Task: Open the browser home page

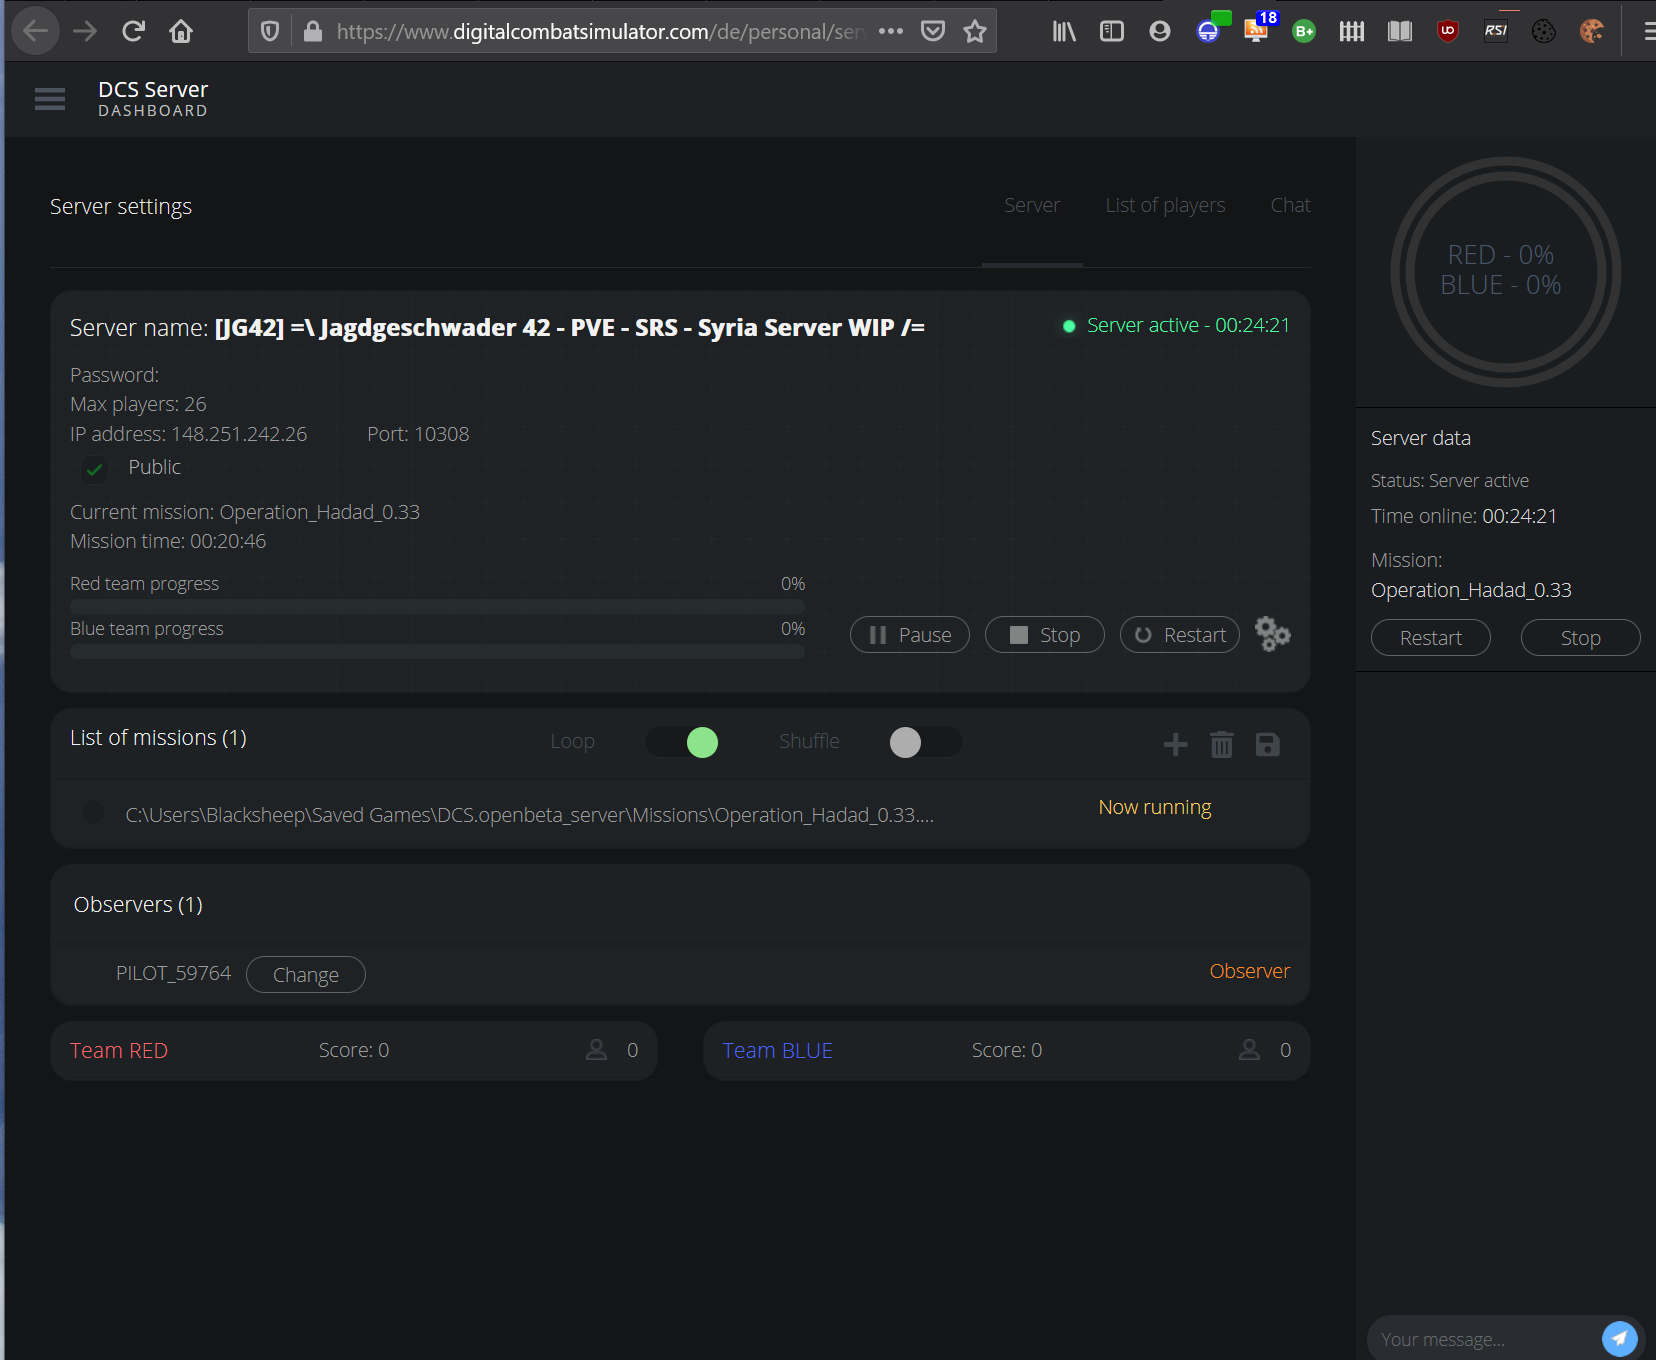Action: [x=181, y=31]
